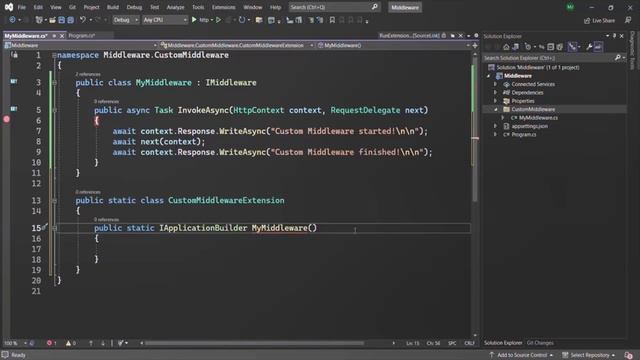
Task: Click the Solution Explorer Home icon
Action: point(506,47)
